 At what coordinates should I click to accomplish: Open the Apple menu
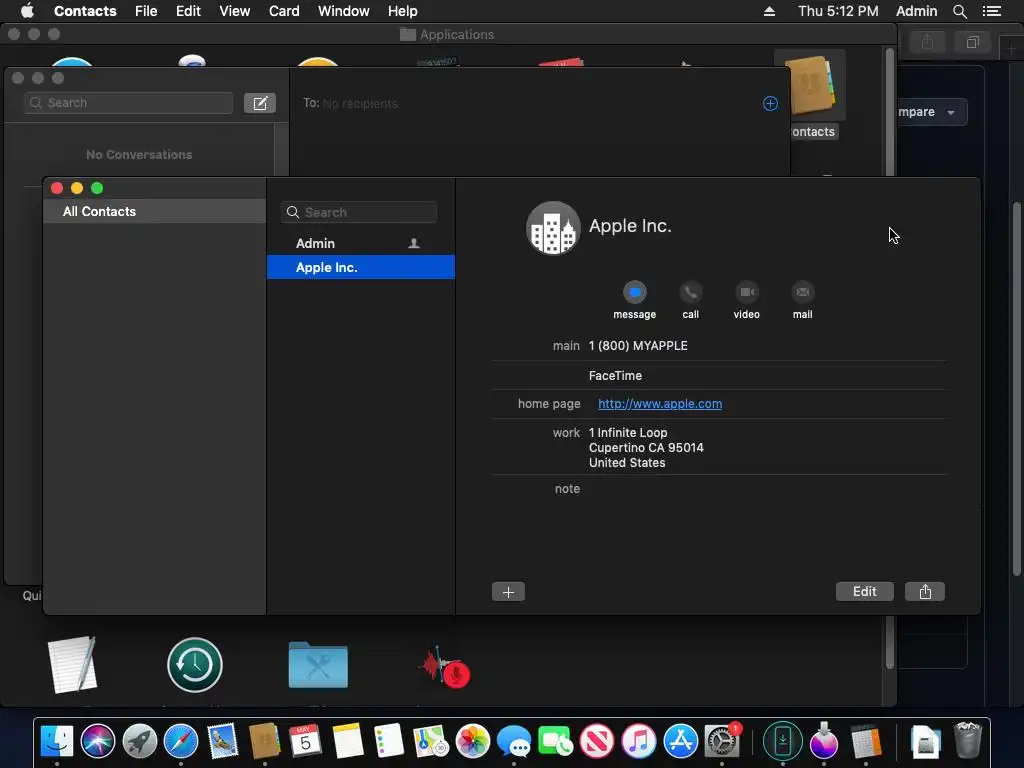pyautogui.click(x=27, y=11)
